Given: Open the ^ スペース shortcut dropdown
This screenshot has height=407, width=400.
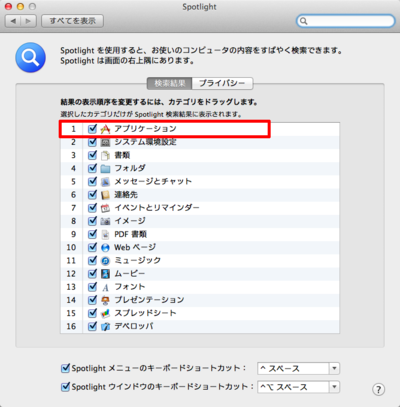Looking at the screenshot, I should (x=298, y=369).
